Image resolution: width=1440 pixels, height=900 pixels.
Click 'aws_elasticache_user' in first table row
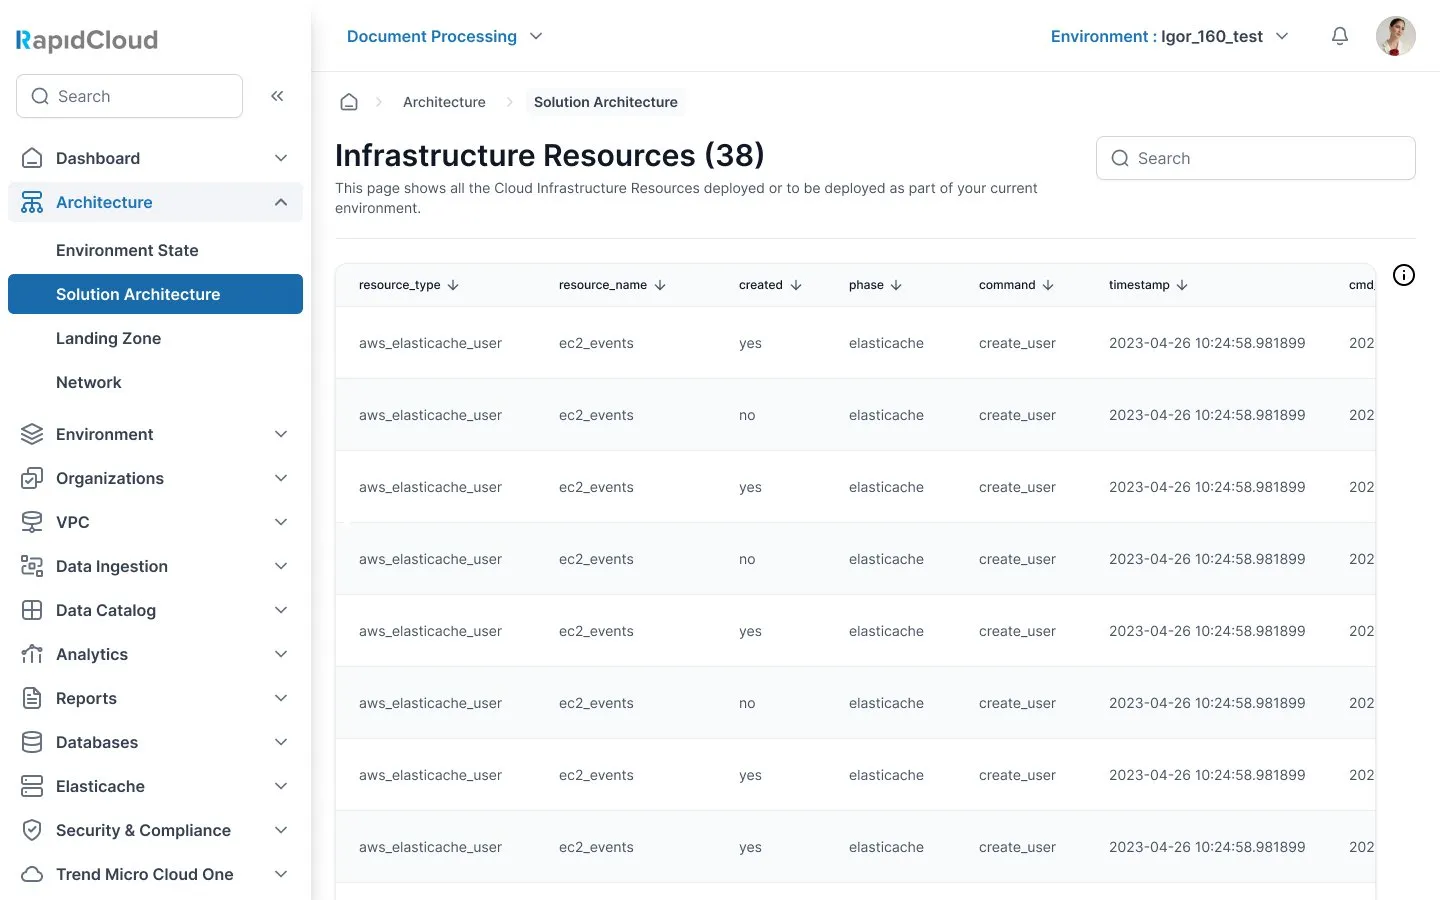[430, 343]
